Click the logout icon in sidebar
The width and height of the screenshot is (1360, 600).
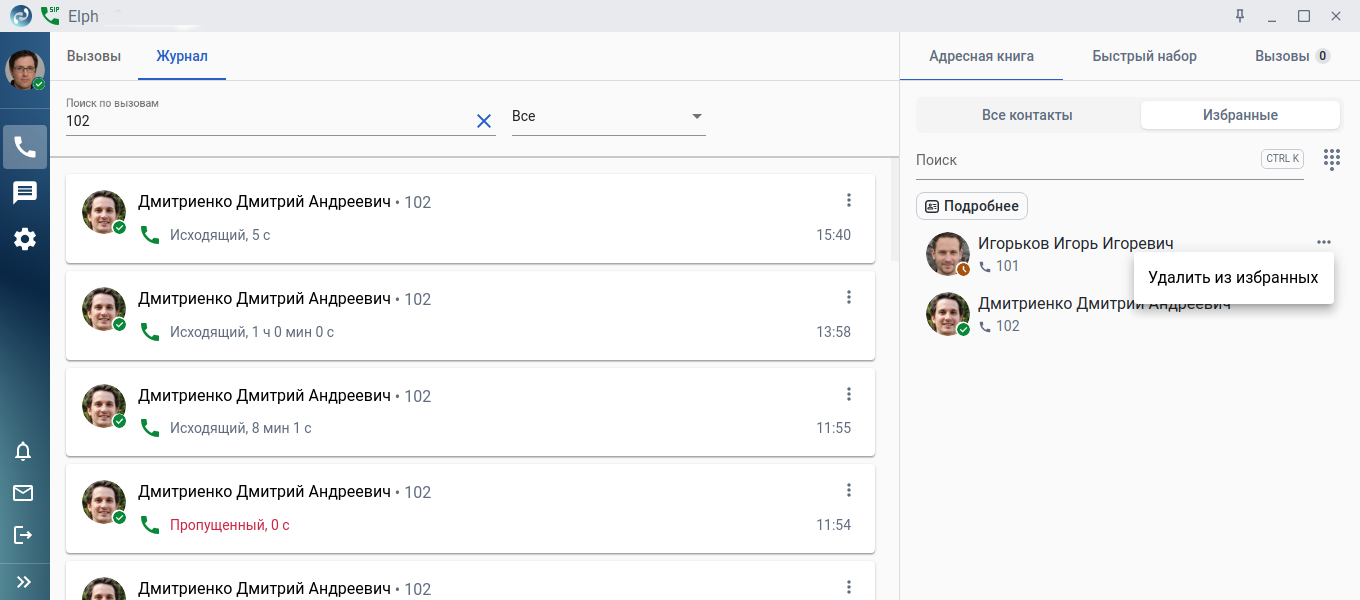[x=23, y=535]
